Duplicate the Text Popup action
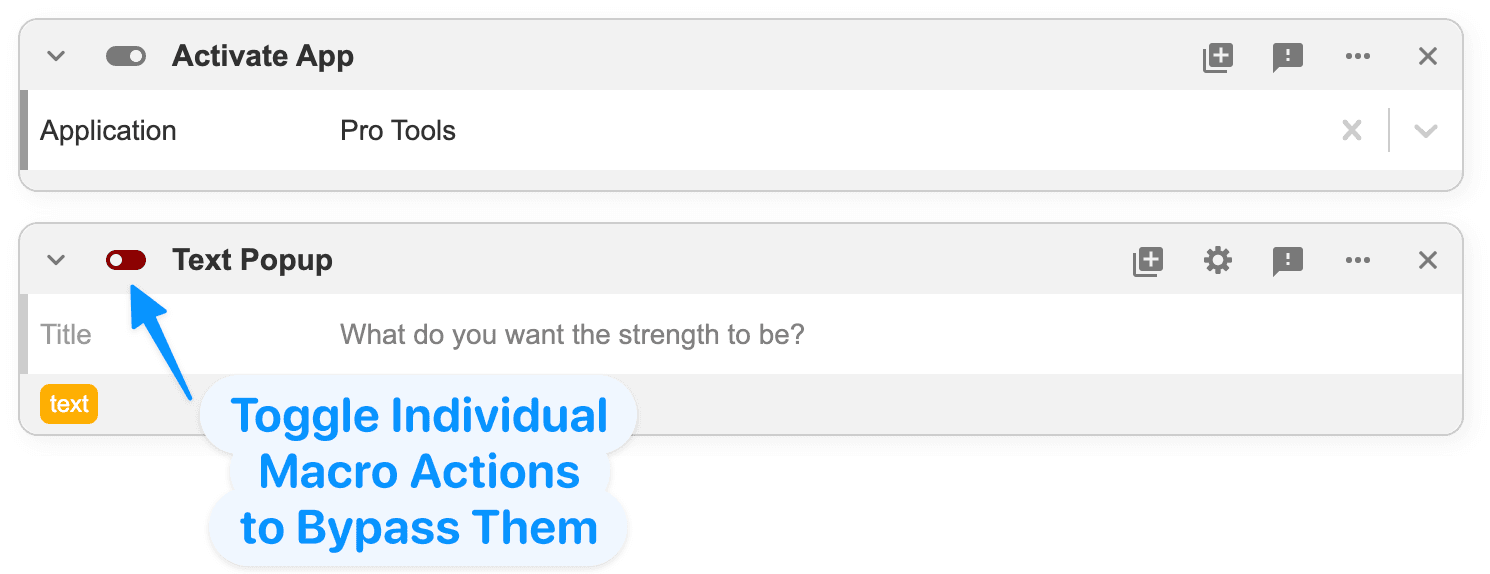 coord(1147,261)
